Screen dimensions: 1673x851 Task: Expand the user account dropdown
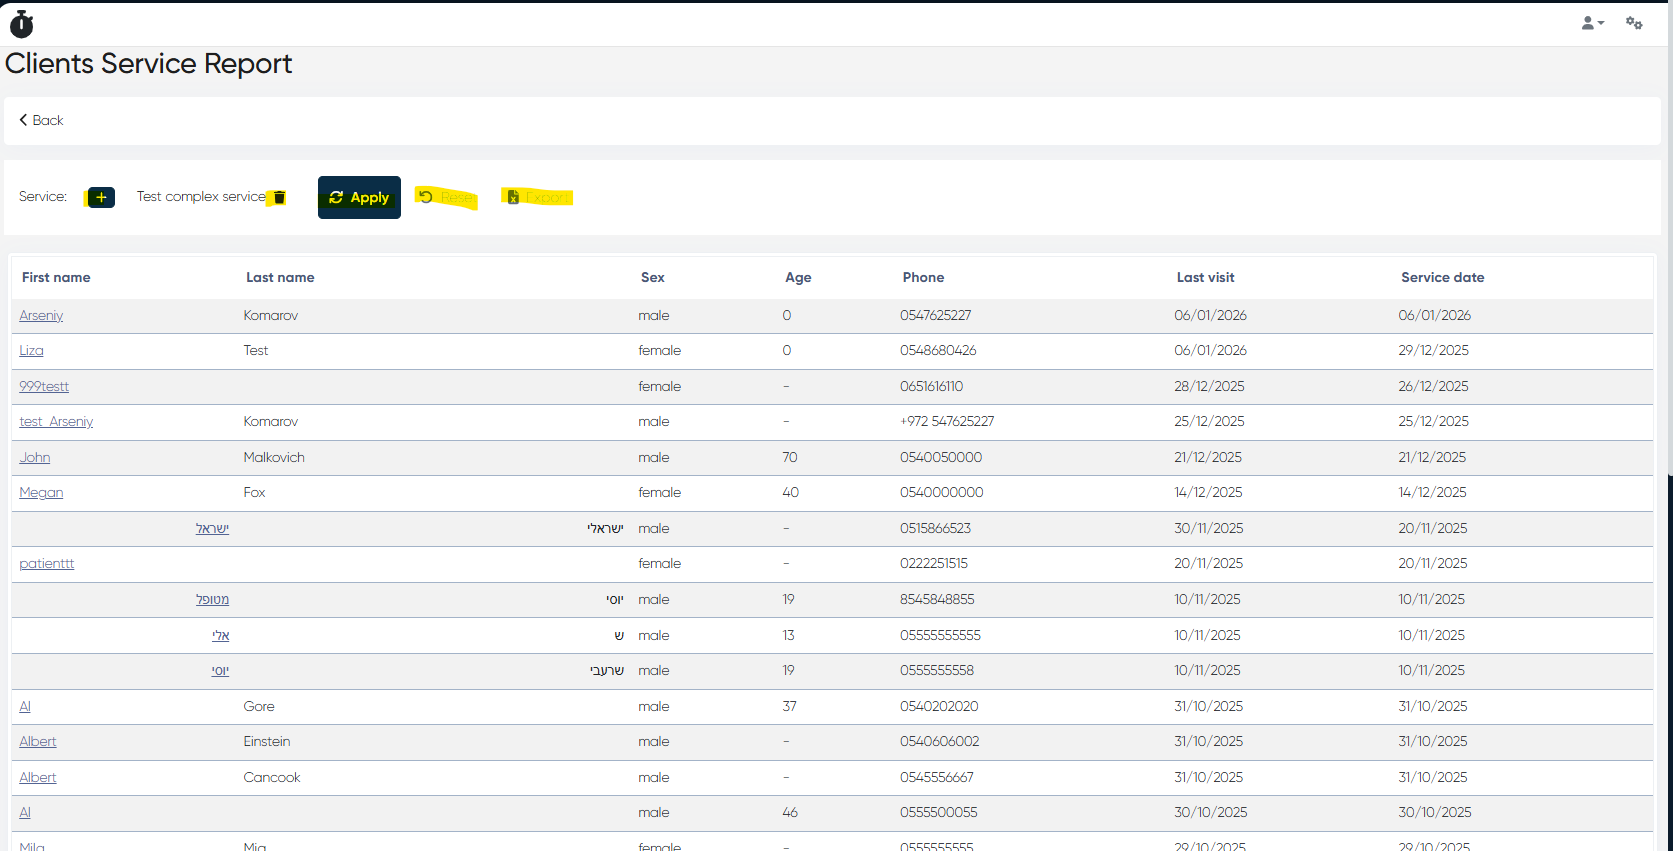coord(1592,23)
